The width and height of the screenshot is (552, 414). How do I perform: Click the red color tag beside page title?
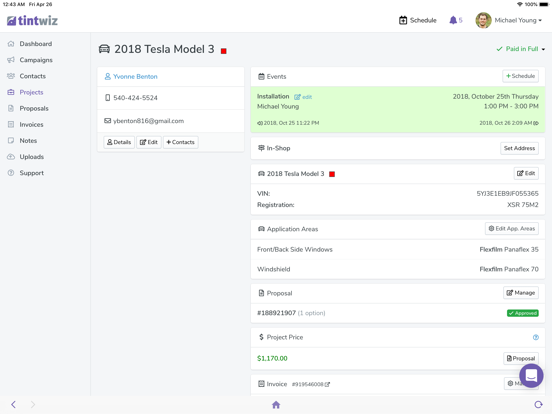[x=224, y=51]
